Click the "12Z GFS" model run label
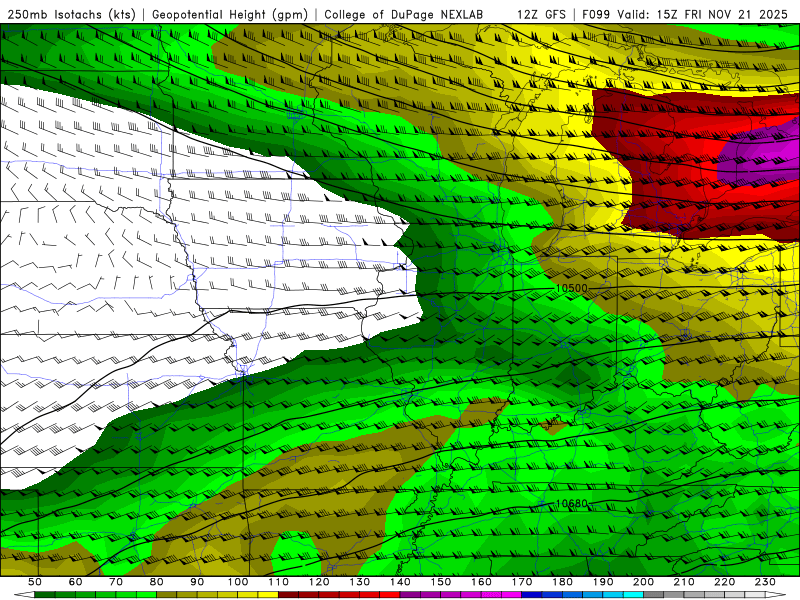 pyautogui.click(x=541, y=15)
